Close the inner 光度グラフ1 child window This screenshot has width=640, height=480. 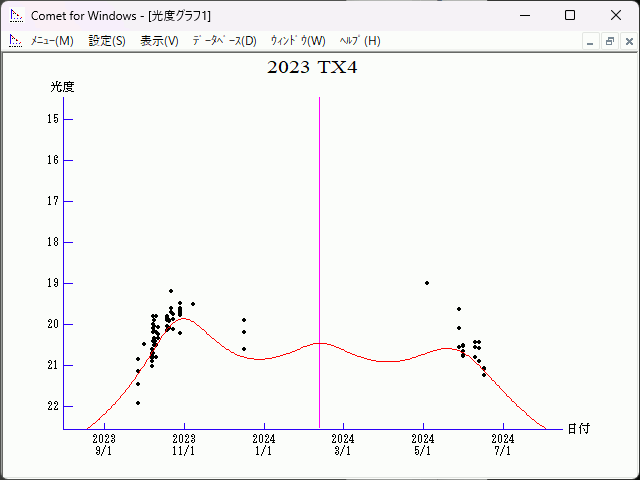629,41
